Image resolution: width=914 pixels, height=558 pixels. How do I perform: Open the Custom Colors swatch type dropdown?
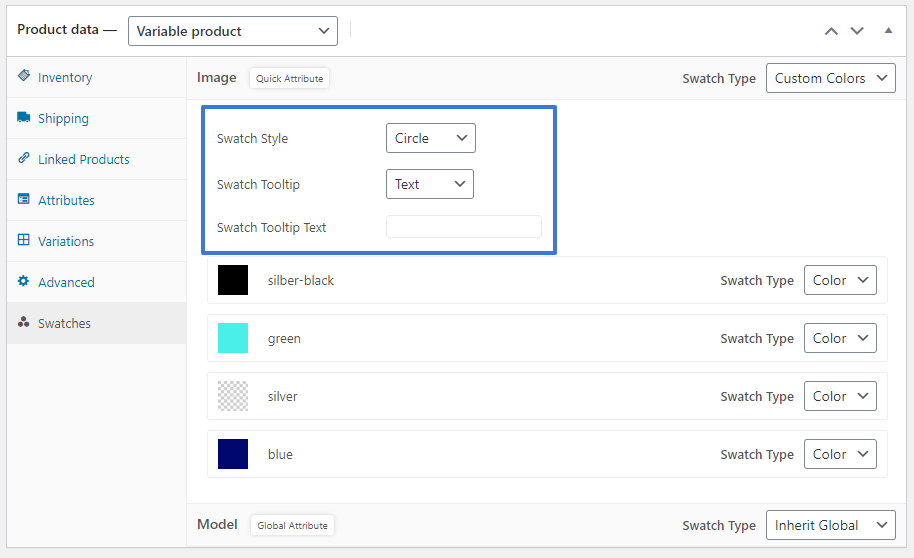[830, 78]
